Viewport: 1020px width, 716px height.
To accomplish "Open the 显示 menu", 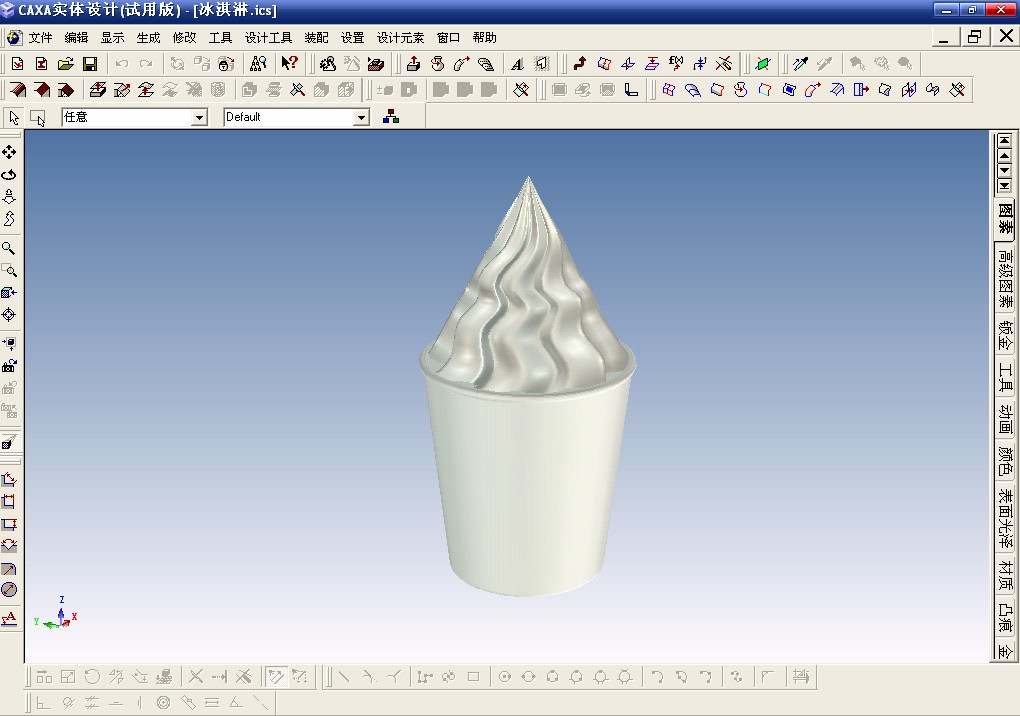I will click(113, 38).
